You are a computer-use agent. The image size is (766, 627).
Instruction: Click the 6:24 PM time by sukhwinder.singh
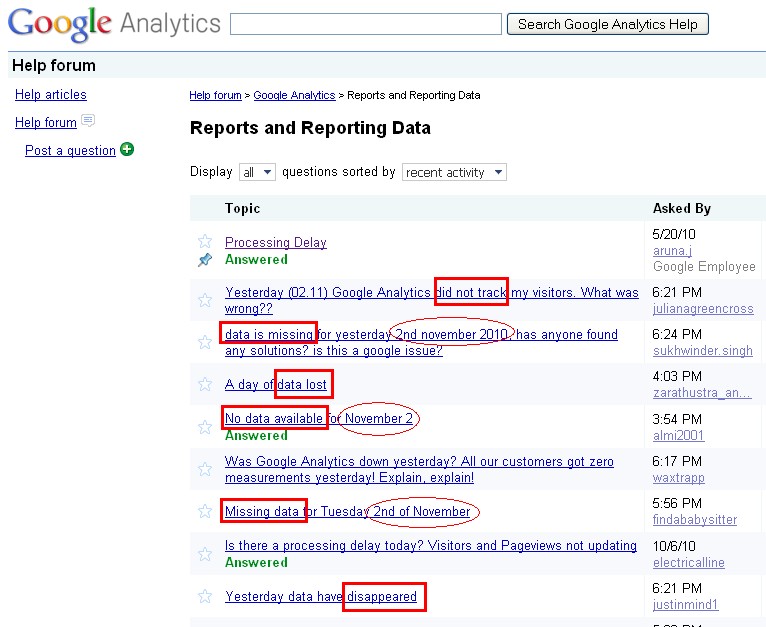(677, 334)
